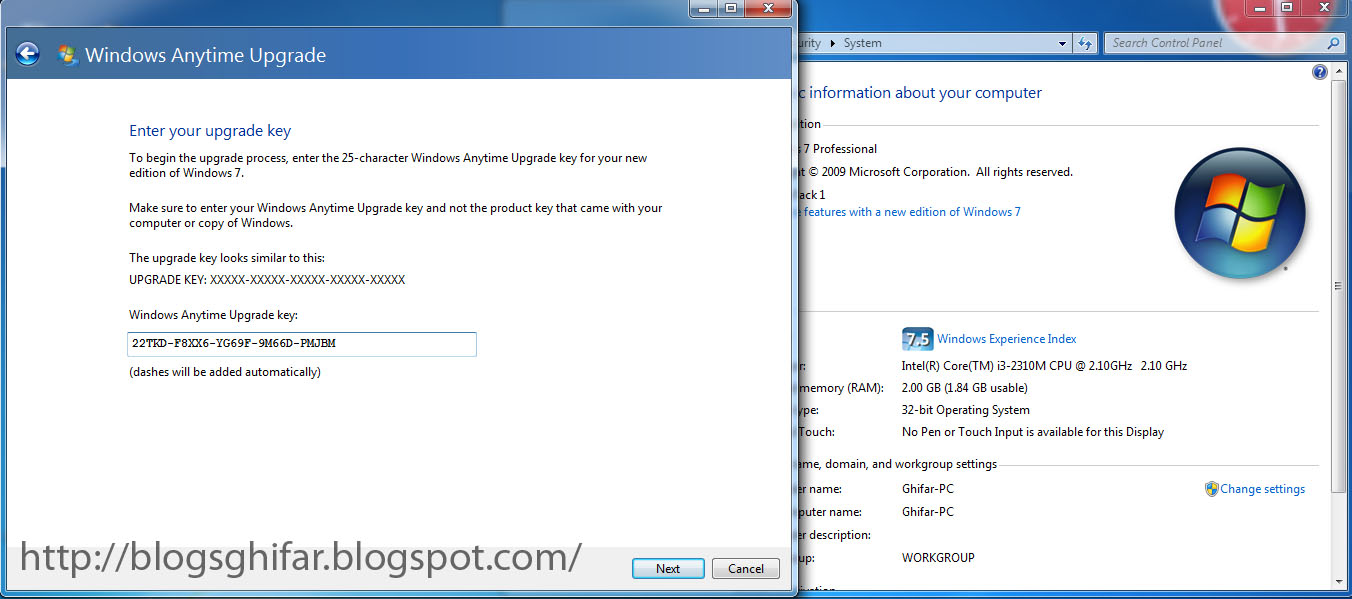
Task: Minimize the Windows Anytime Upgrade window
Action: [705, 8]
